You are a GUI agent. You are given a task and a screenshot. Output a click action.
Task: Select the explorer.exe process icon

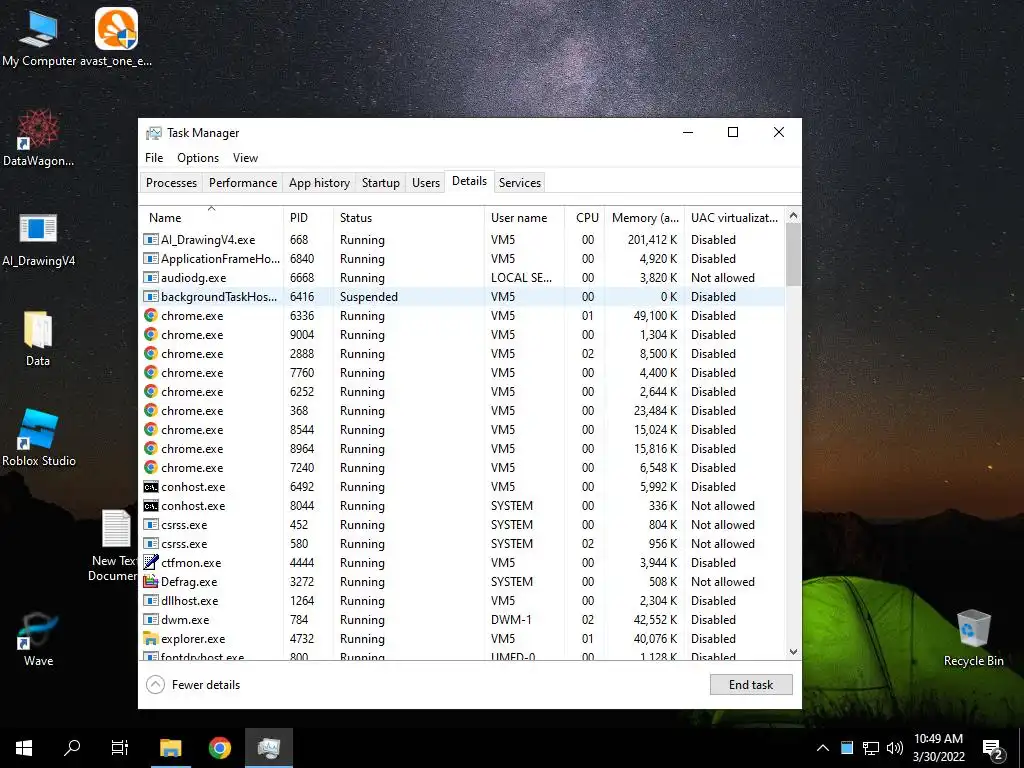pyautogui.click(x=150, y=638)
